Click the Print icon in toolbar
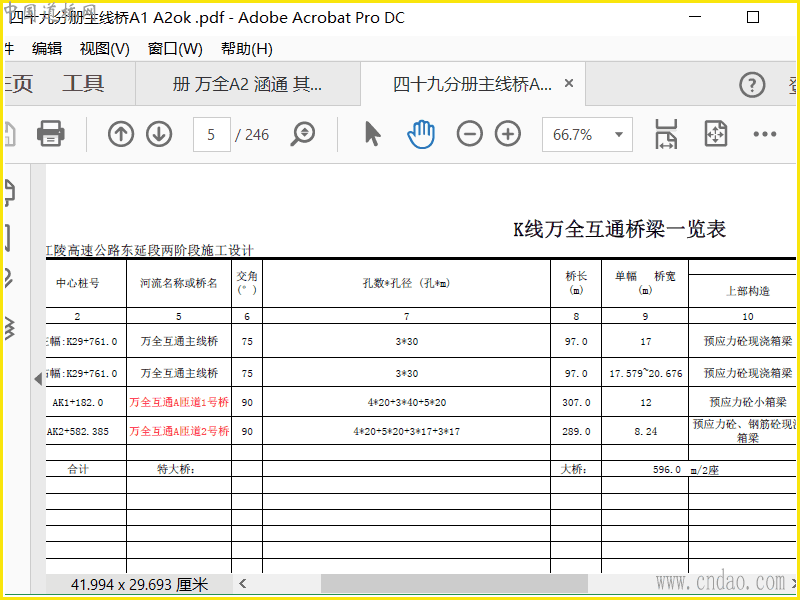Image resolution: width=800 pixels, height=600 pixels. click(x=51, y=134)
